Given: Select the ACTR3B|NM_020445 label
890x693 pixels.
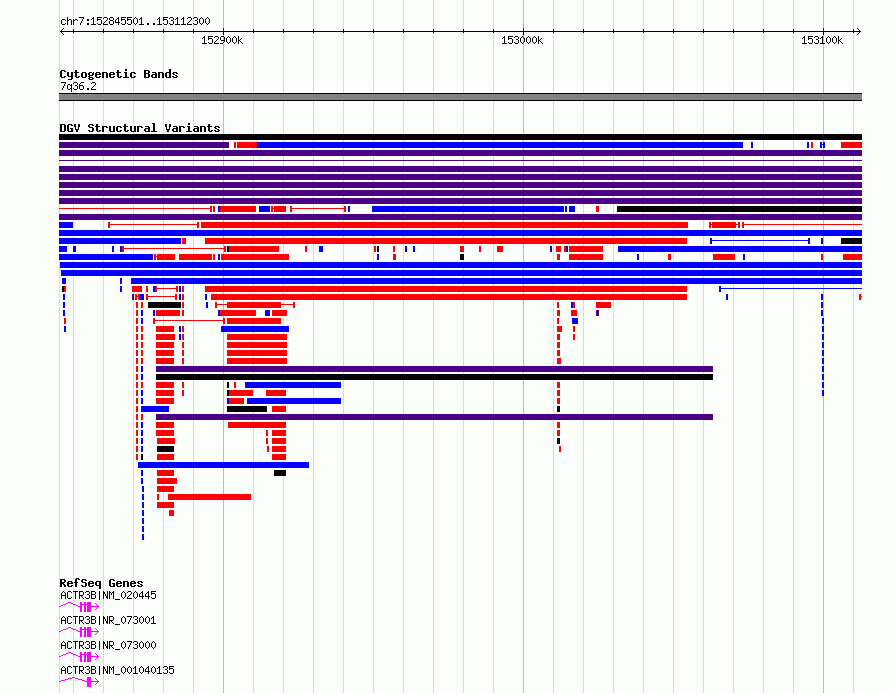Looking at the screenshot, I should (108, 595).
